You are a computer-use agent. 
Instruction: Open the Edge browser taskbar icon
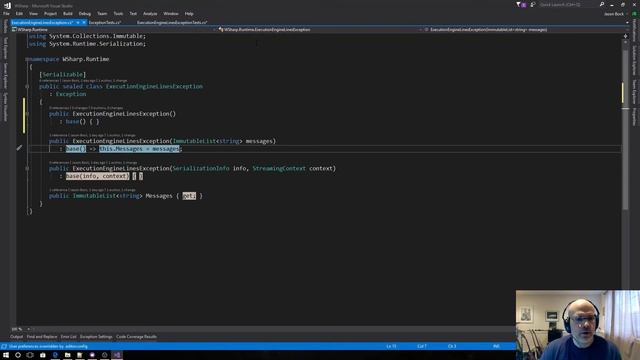tap(55, 355)
